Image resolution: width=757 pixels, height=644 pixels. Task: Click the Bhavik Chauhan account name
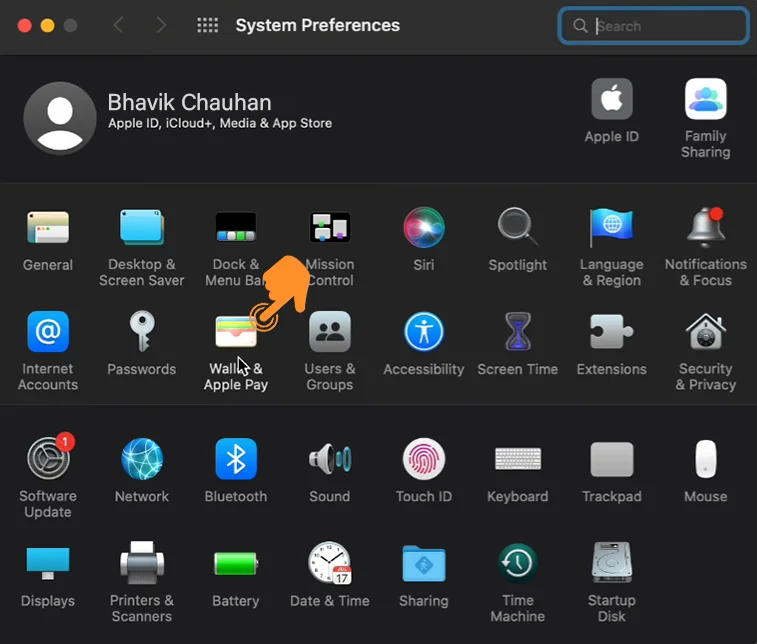(x=189, y=102)
